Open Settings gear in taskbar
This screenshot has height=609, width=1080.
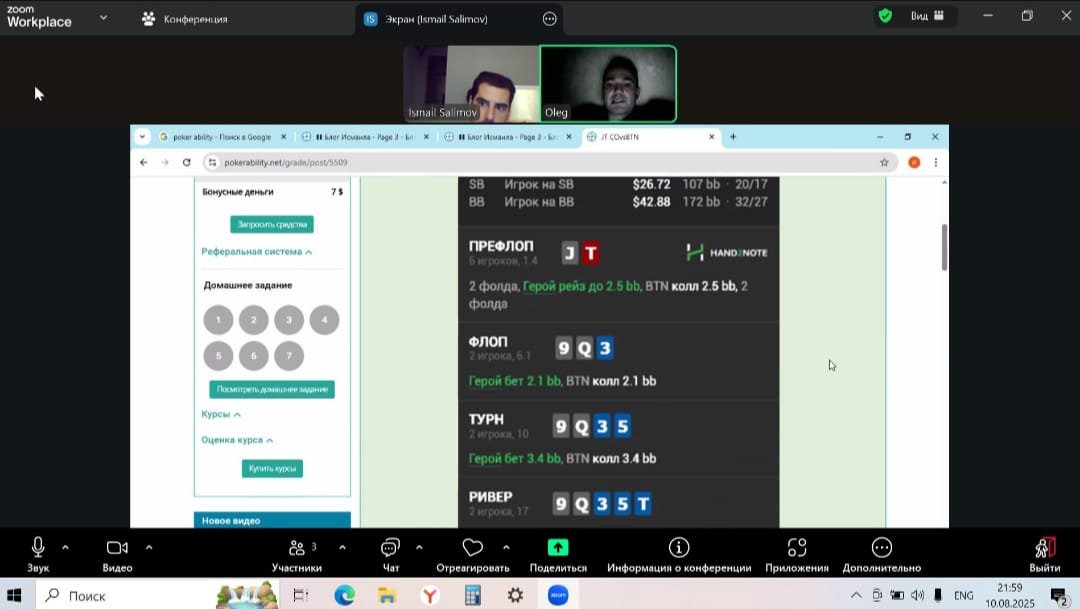point(515,595)
